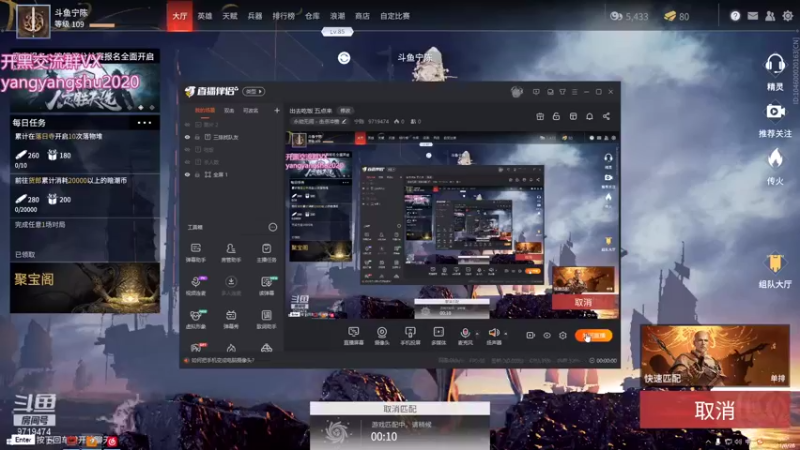Click the gift box icon in 直播伴侣 header
This screenshot has width=800, height=450.
[540, 116]
